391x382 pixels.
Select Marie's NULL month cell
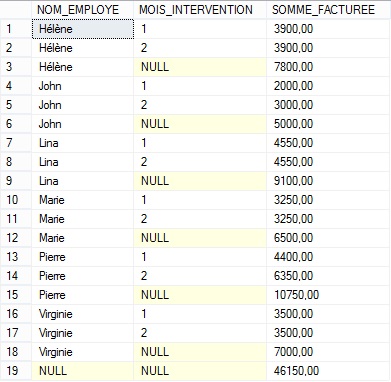tap(200, 238)
